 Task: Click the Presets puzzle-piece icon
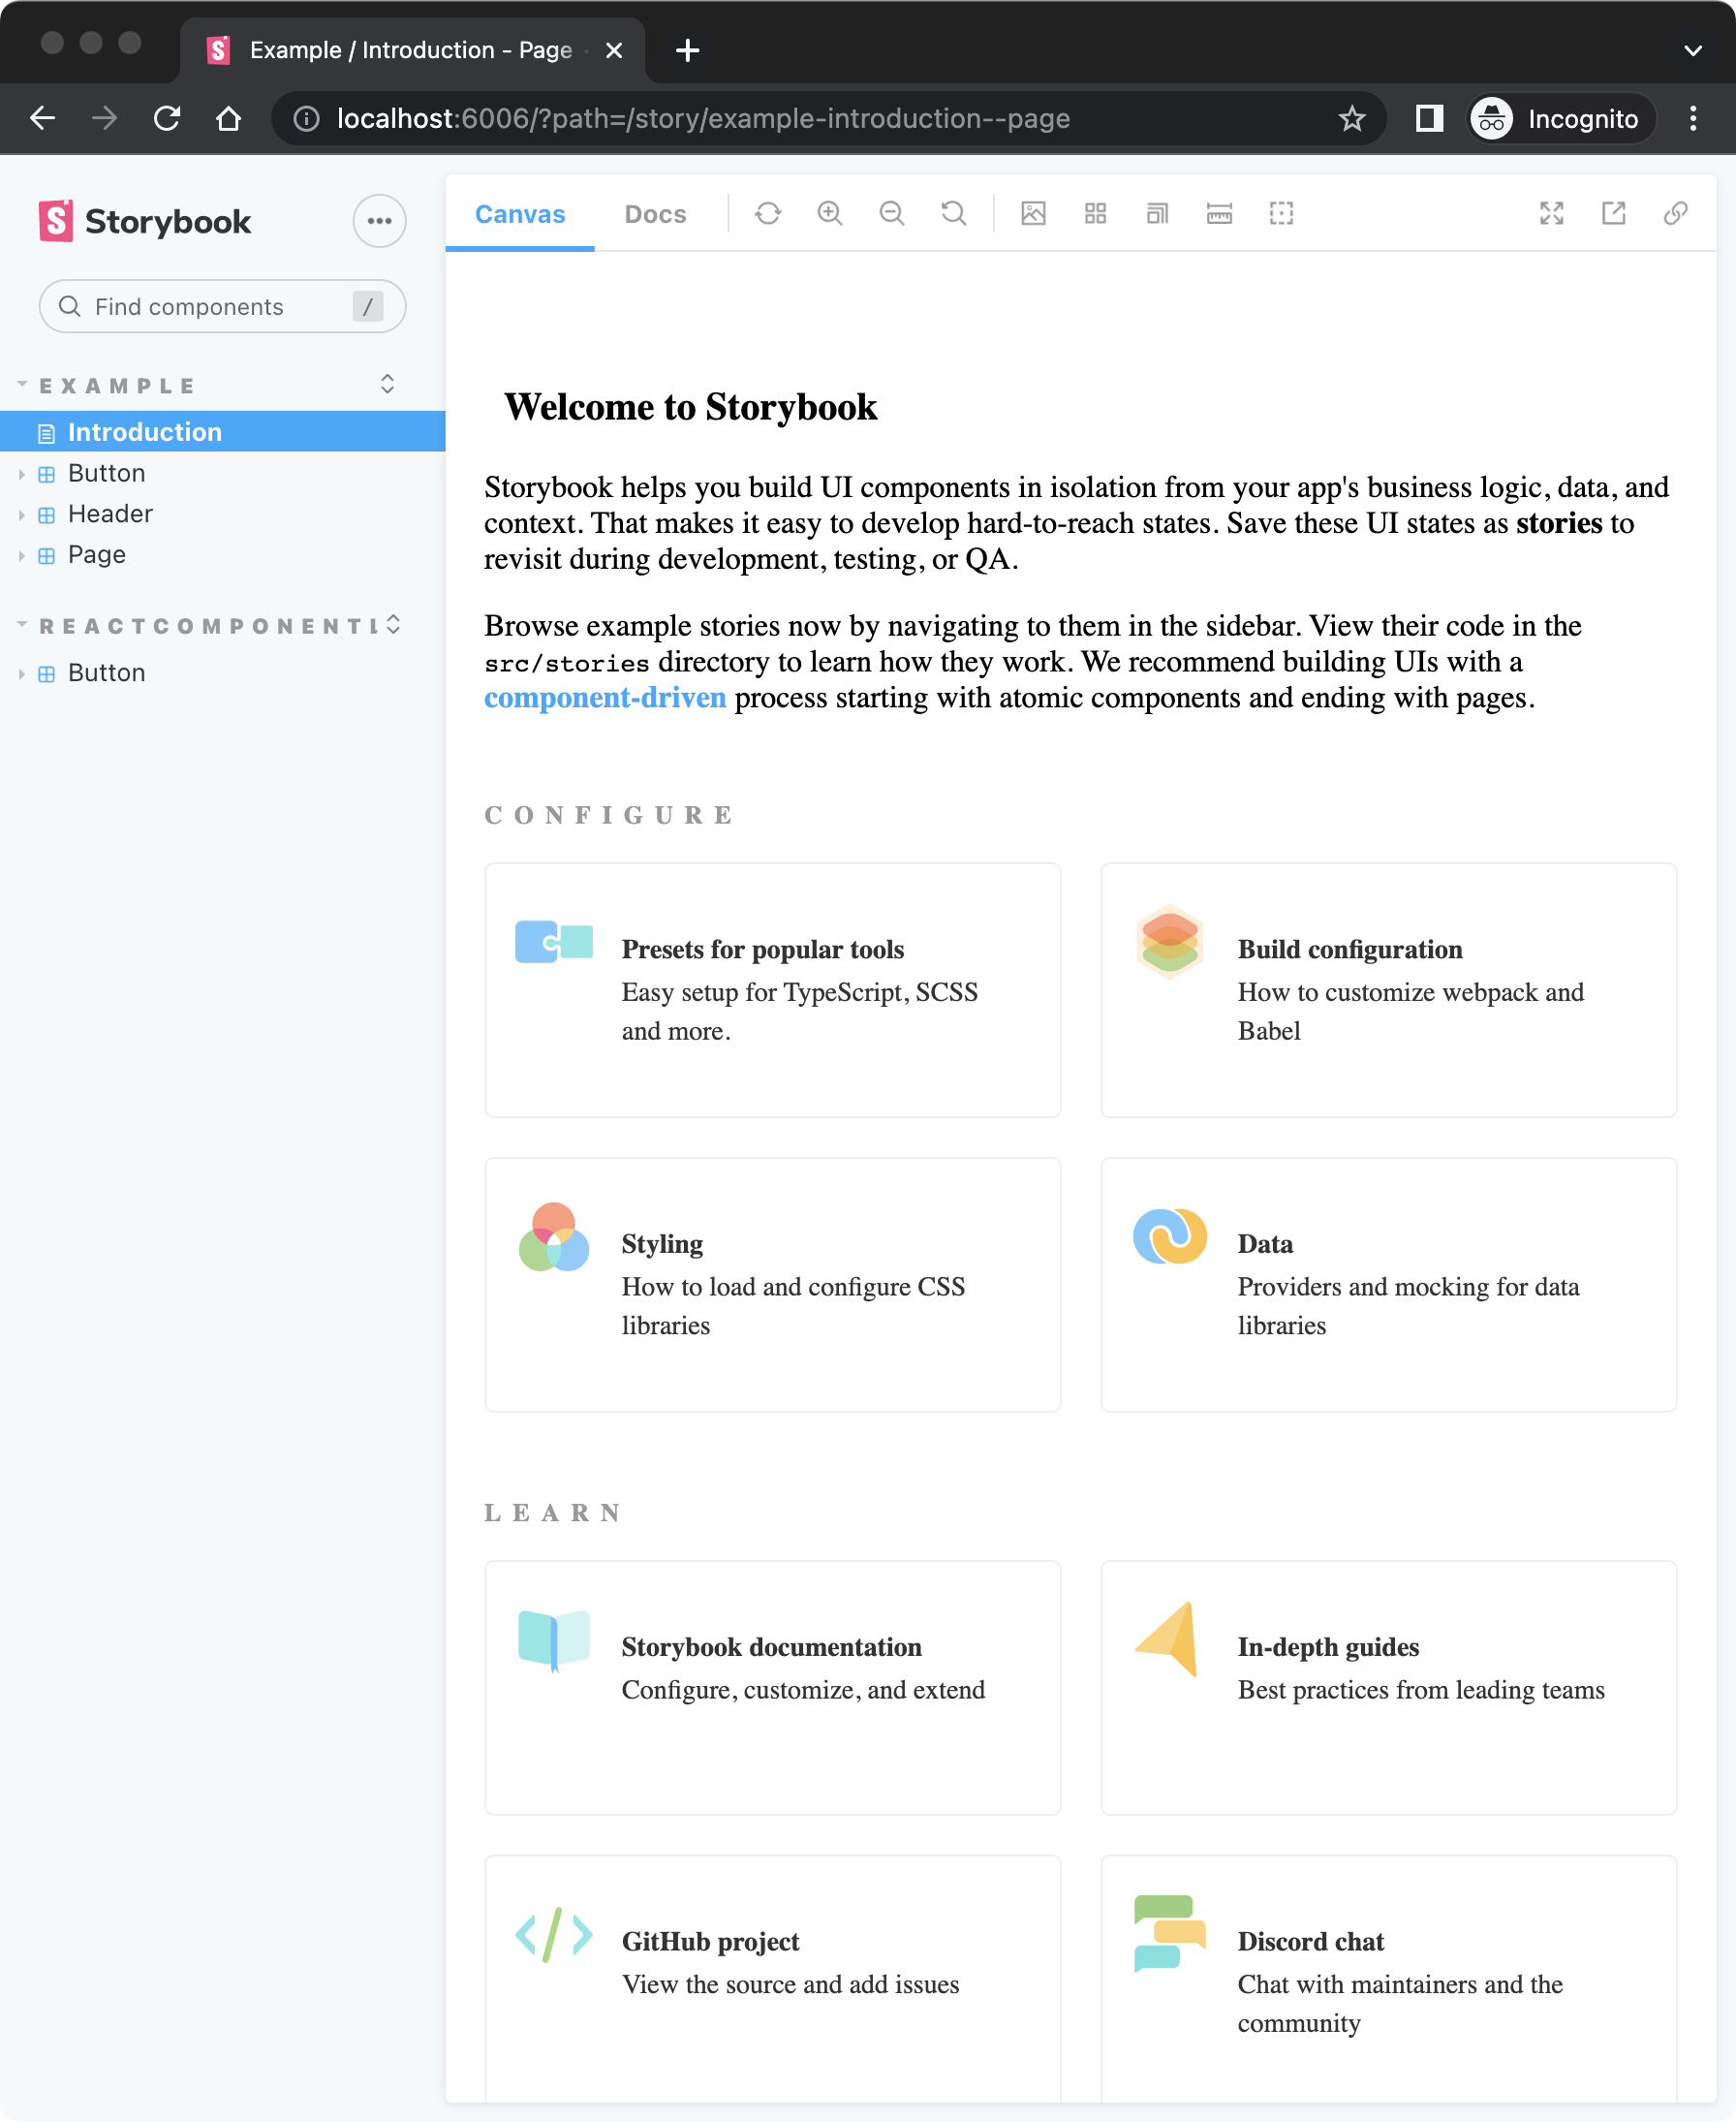554,941
